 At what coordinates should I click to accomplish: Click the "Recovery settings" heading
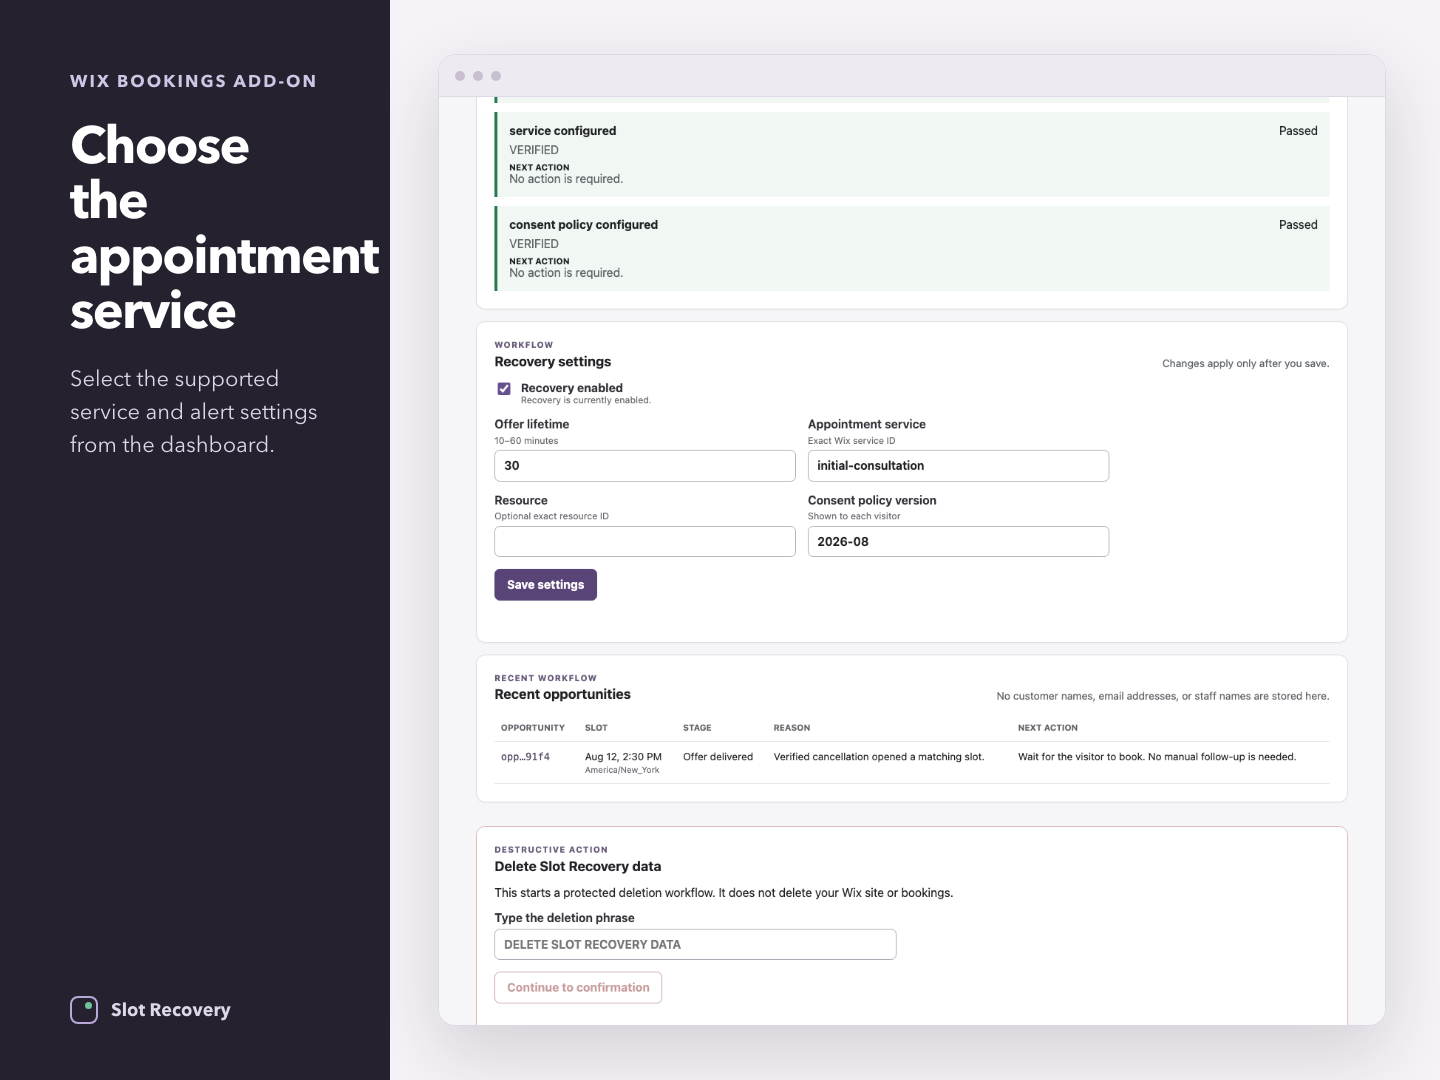coord(552,362)
